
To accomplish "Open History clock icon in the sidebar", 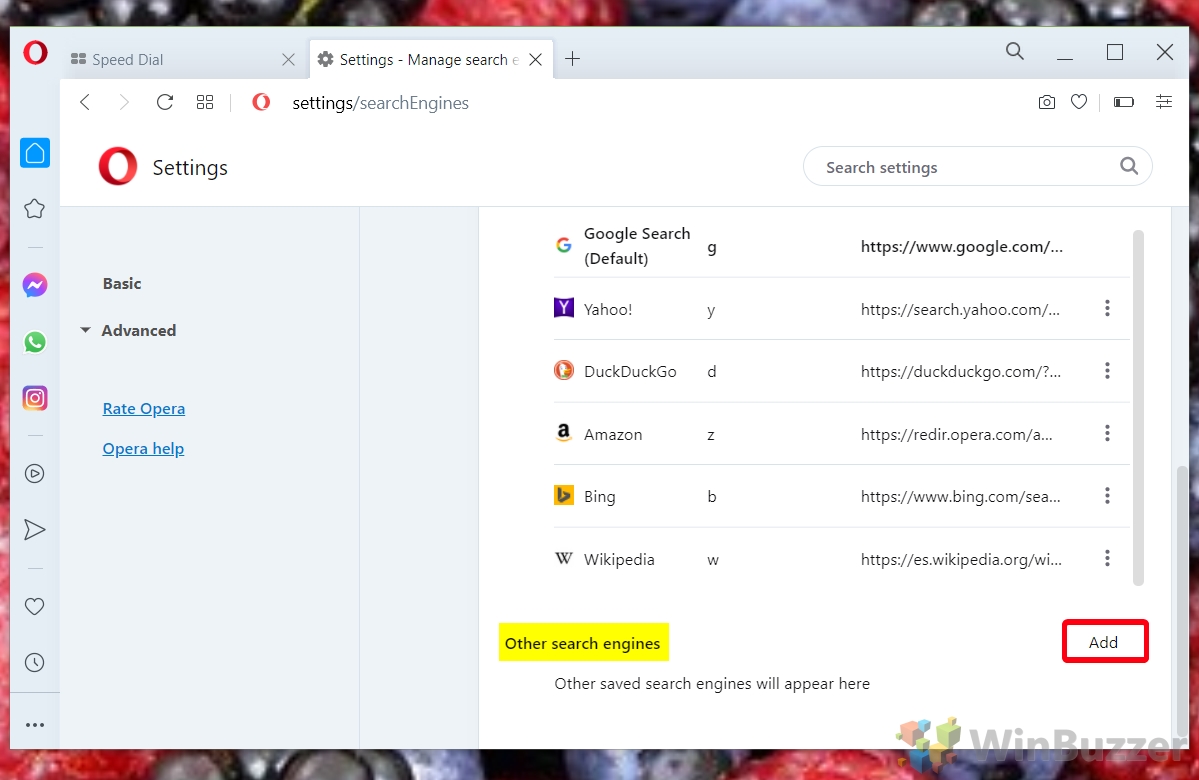I will click(x=34, y=662).
